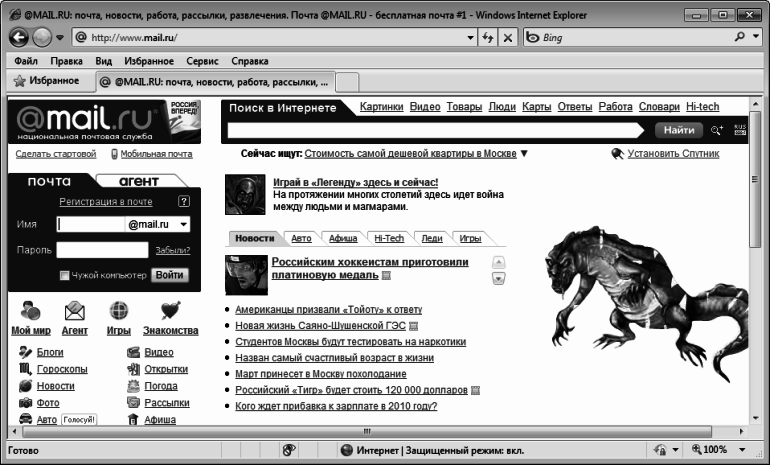Expand the Сейчас ищут triangle arrow
770x465 pixels.
(x=524, y=154)
